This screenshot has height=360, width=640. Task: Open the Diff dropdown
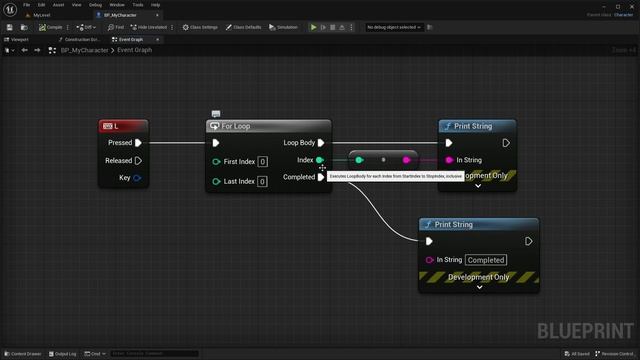point(86,27)
